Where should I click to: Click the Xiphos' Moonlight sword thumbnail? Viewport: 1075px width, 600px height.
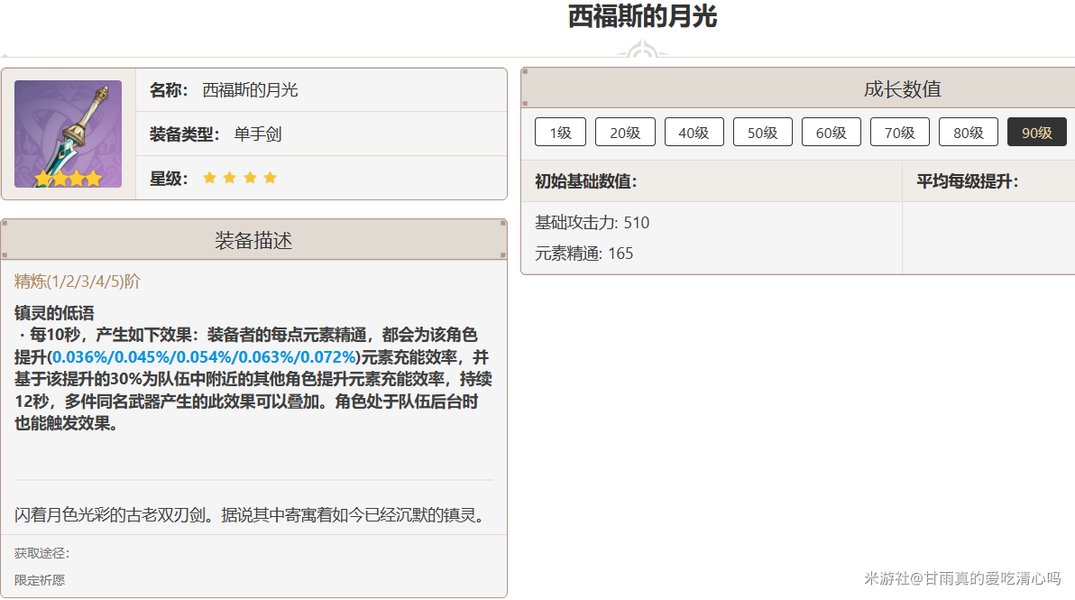coord(68,134)
